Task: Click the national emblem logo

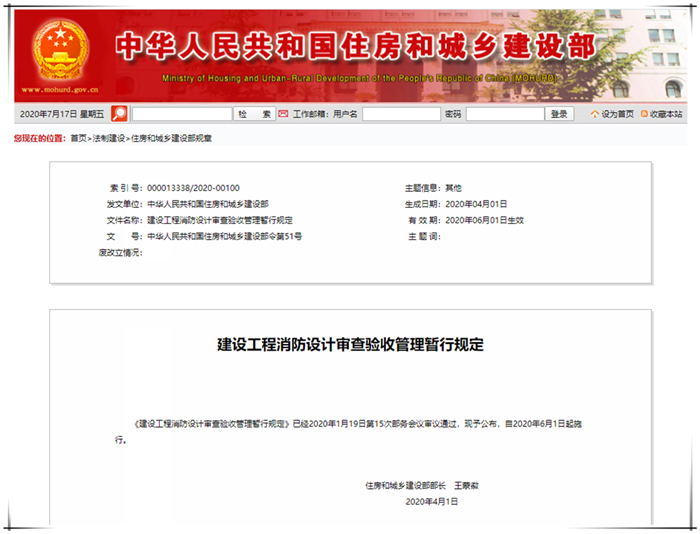Action: tap(60, 48)
